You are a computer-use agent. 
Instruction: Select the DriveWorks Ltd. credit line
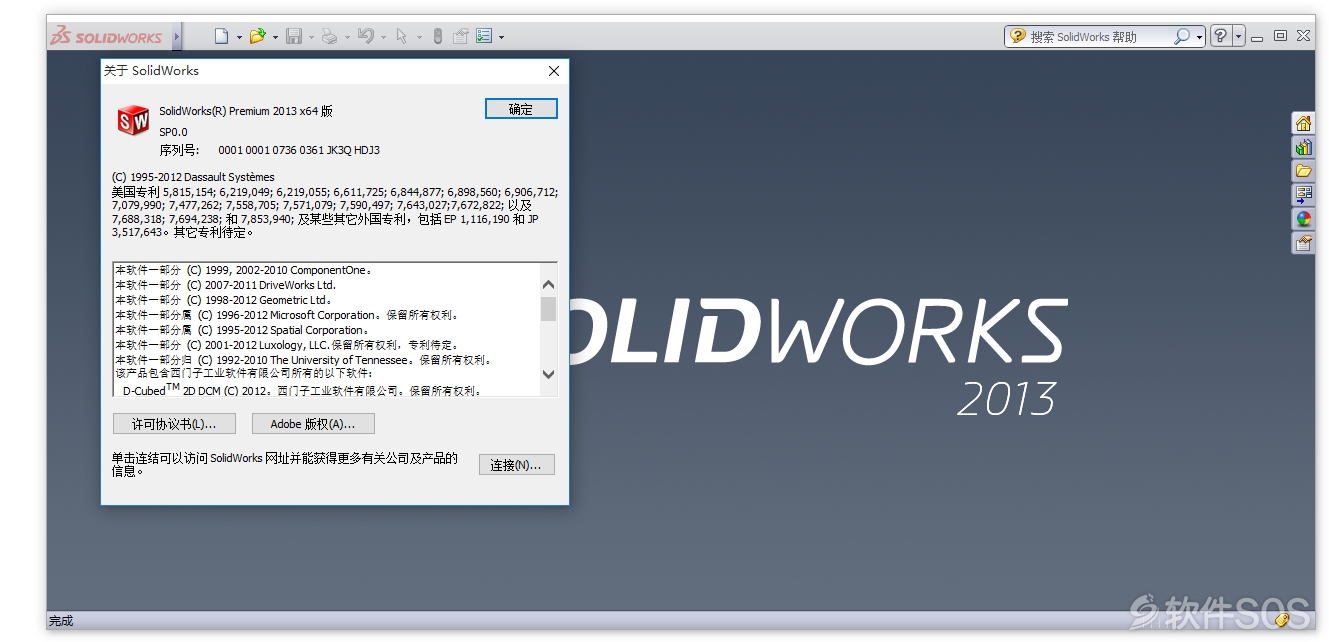pyautogui.click(x=225, y=285)
